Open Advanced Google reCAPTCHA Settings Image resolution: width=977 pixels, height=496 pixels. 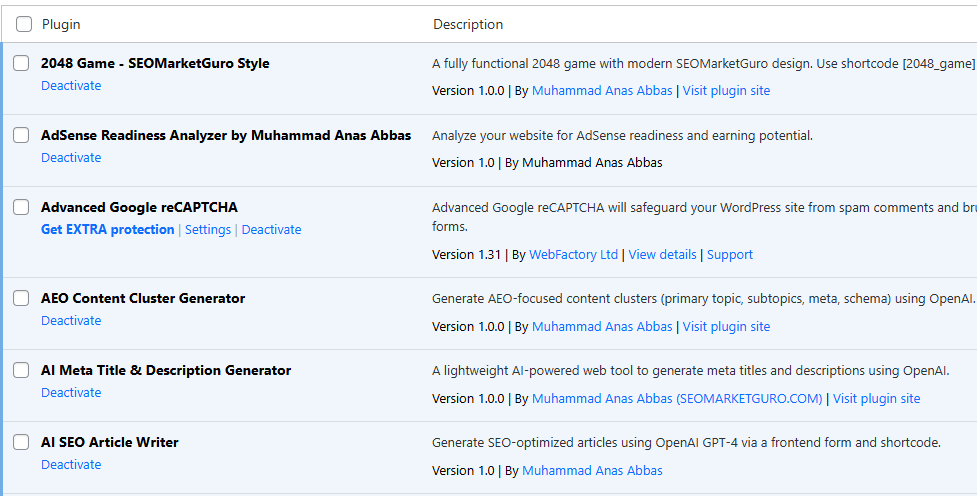[208, 230]
